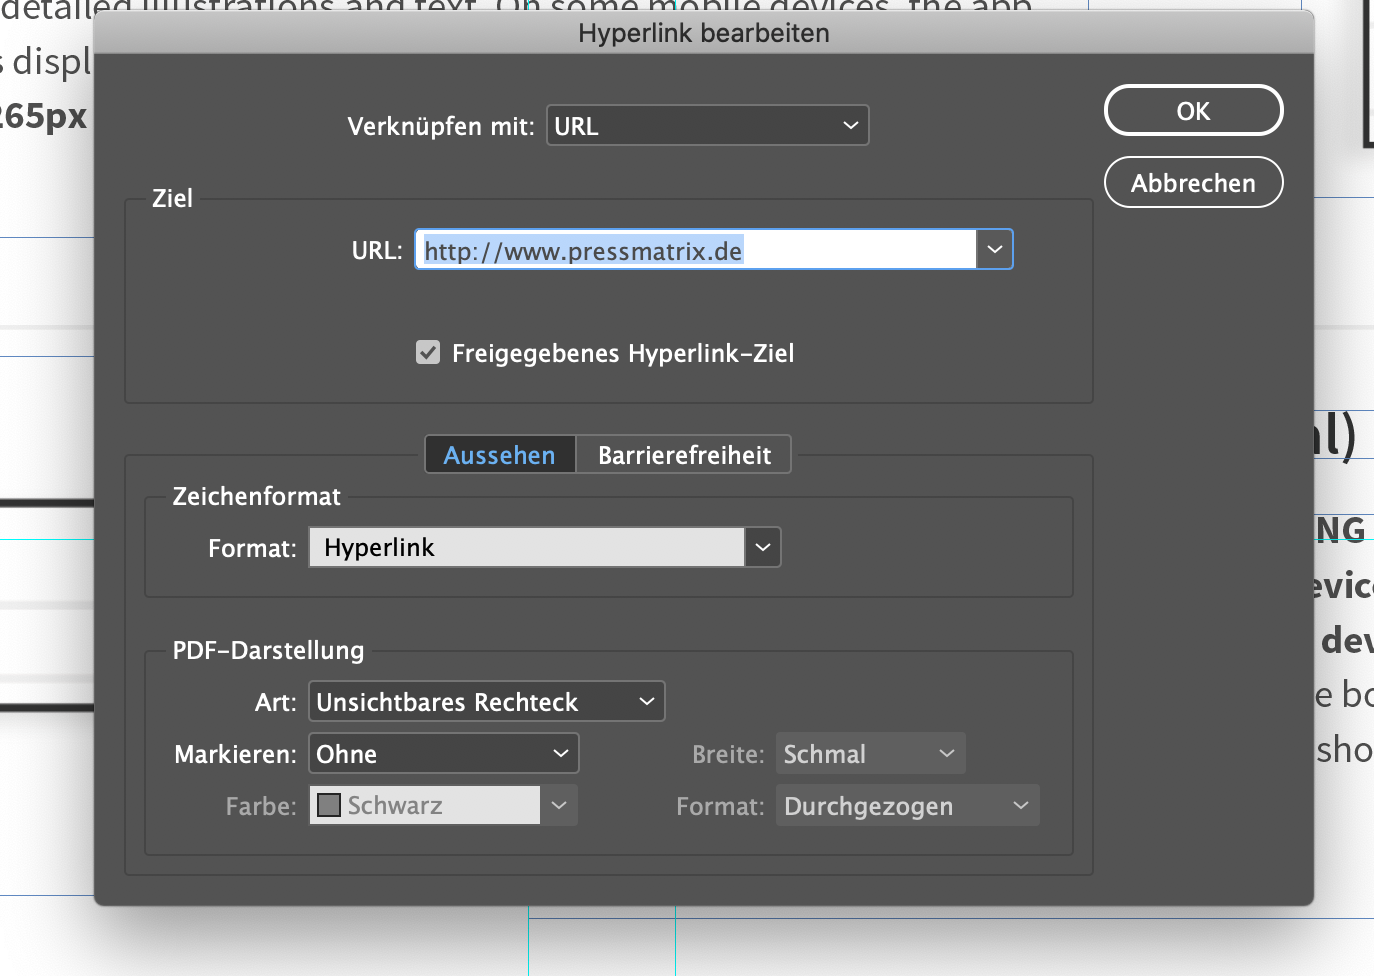Open the Format dropdown showing Hyperlink

point(762,547)
